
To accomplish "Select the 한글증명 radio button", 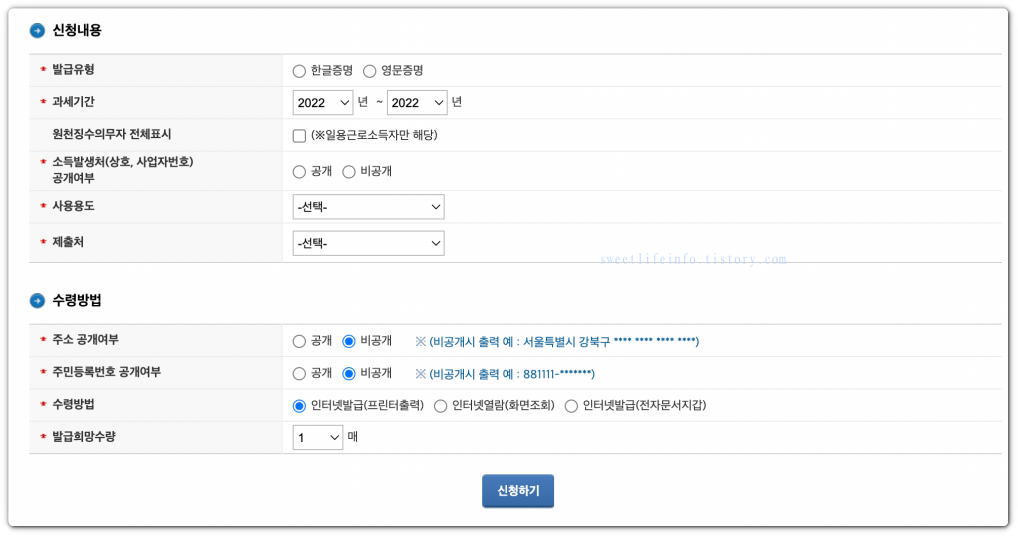I will 299,71.
